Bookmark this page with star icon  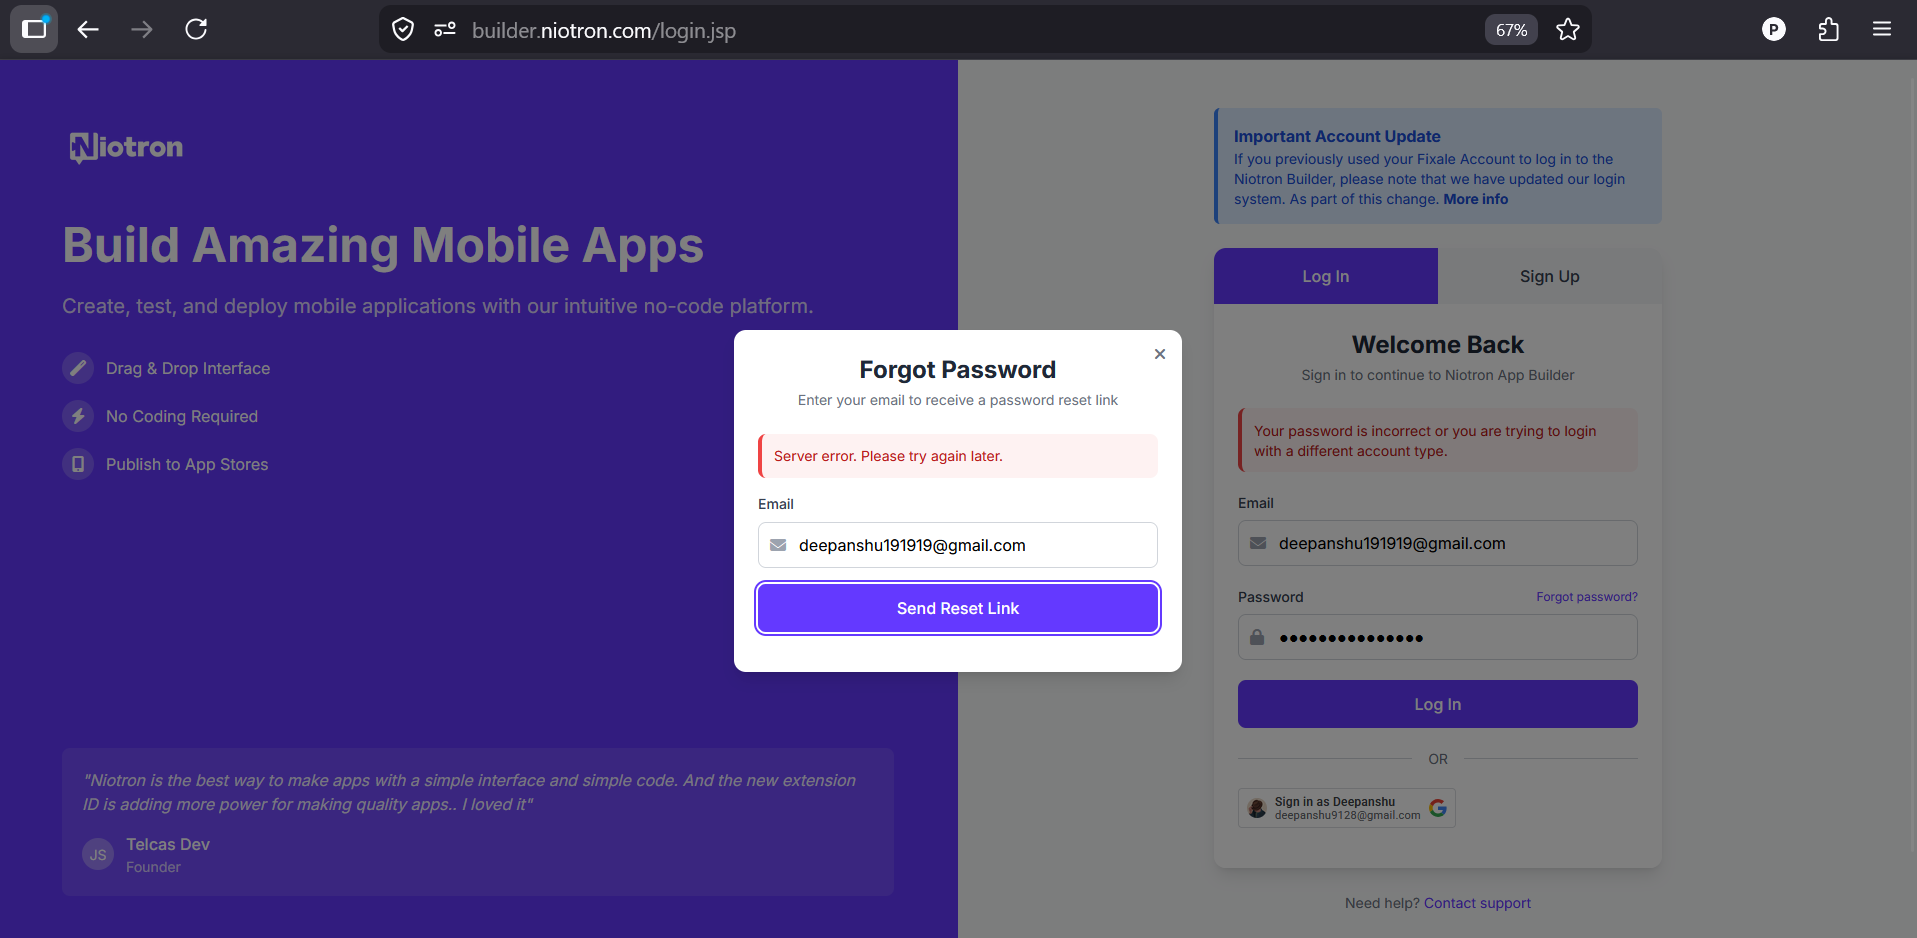[1567, 30]
